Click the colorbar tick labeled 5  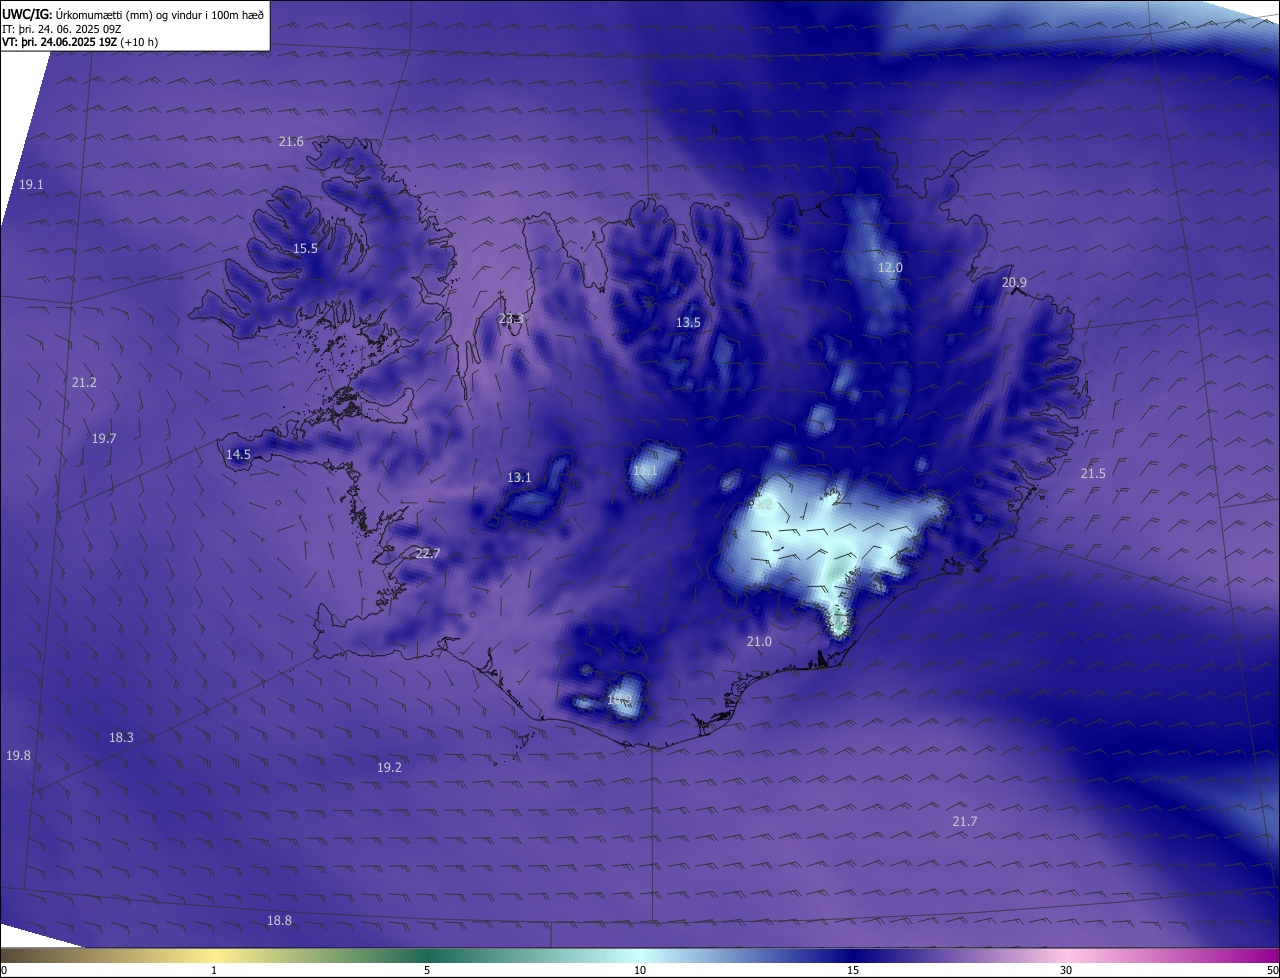427,970
